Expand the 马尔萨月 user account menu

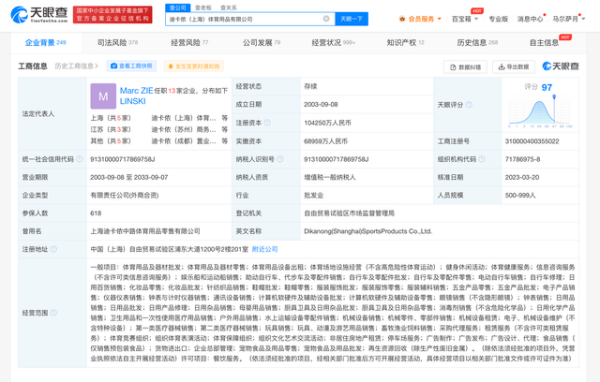pos(569,19)
